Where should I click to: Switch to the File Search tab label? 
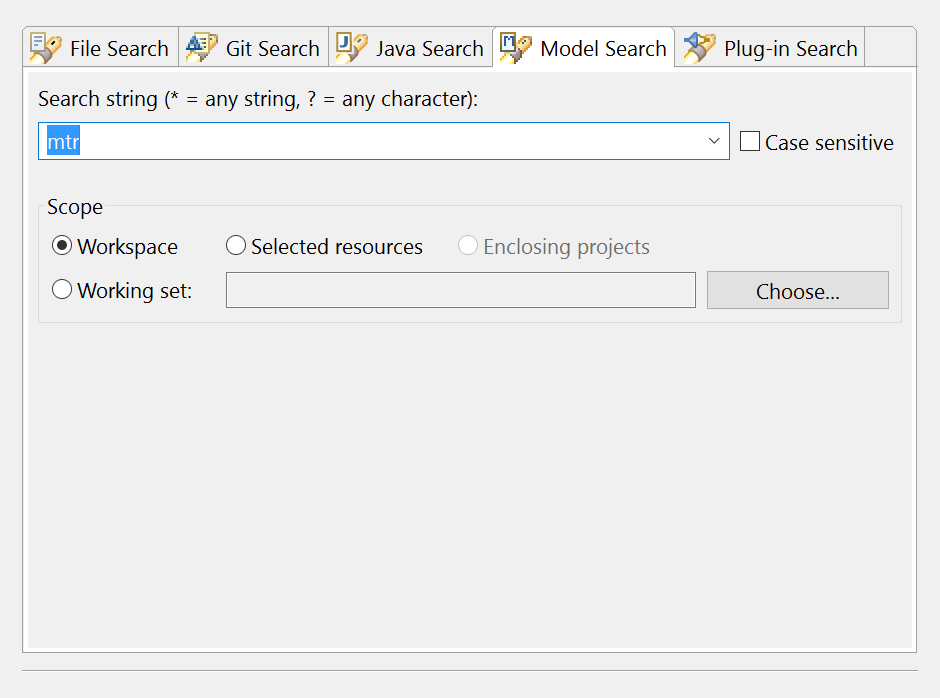coord(119,49)
